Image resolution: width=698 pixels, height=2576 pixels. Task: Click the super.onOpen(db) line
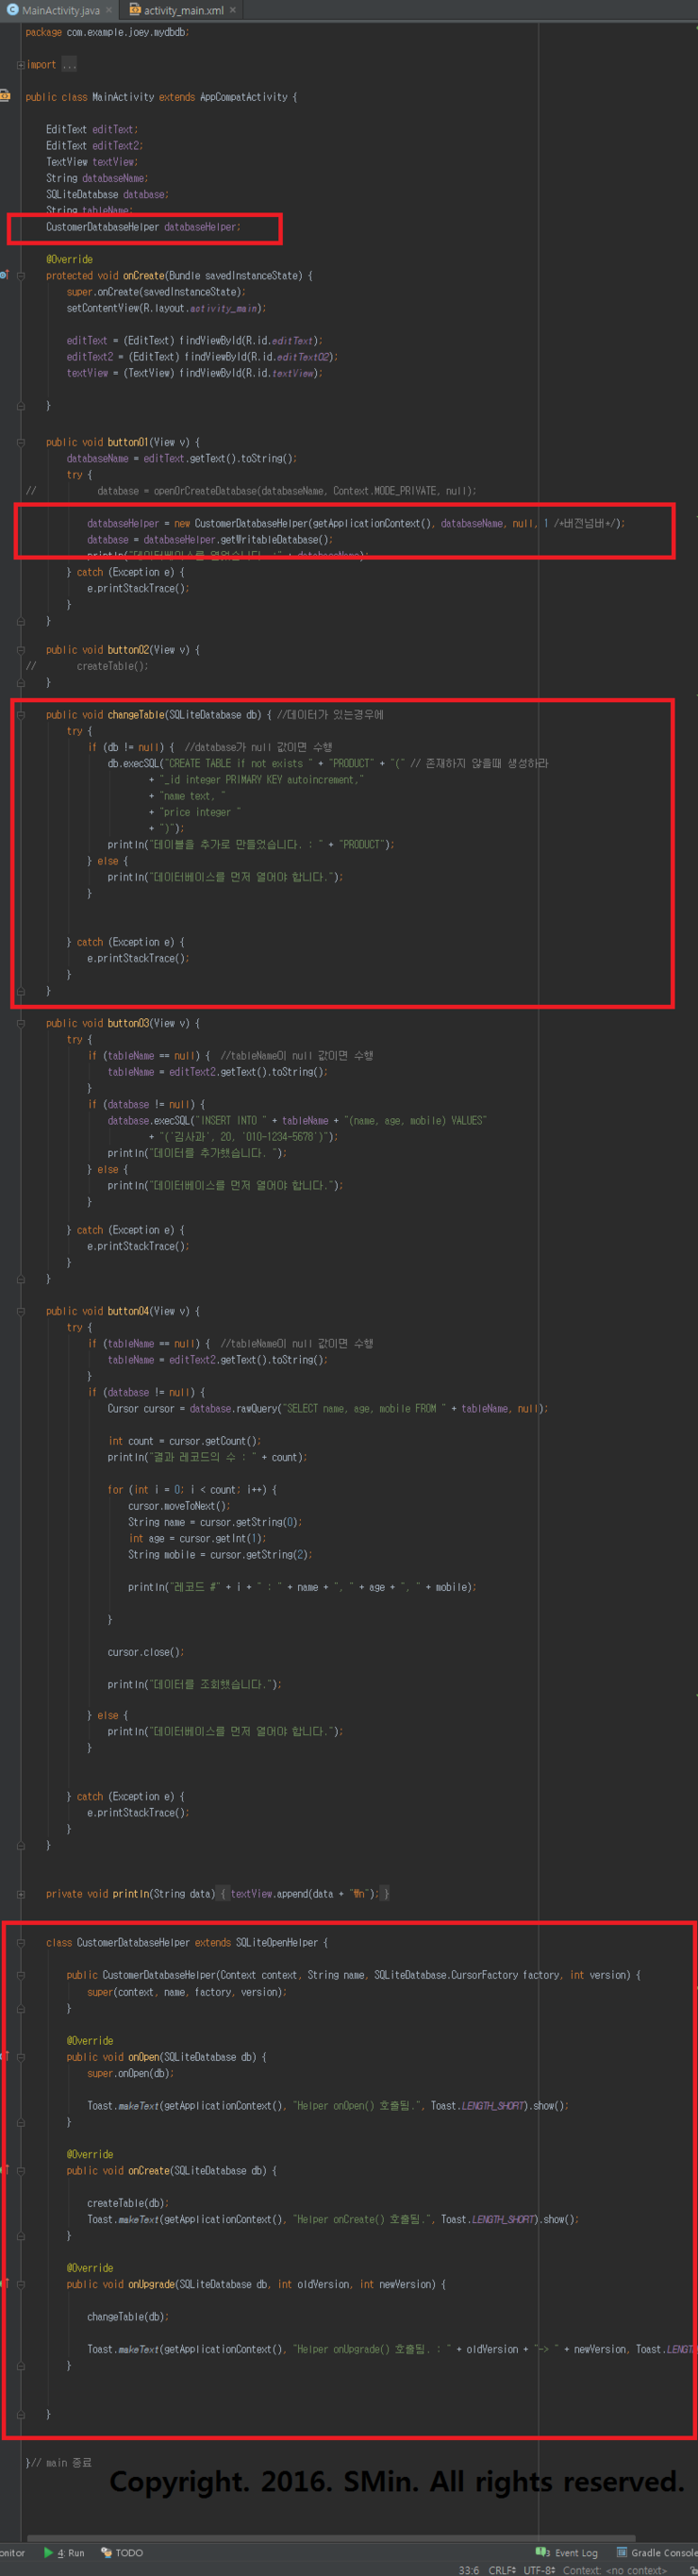[130, 2073]
